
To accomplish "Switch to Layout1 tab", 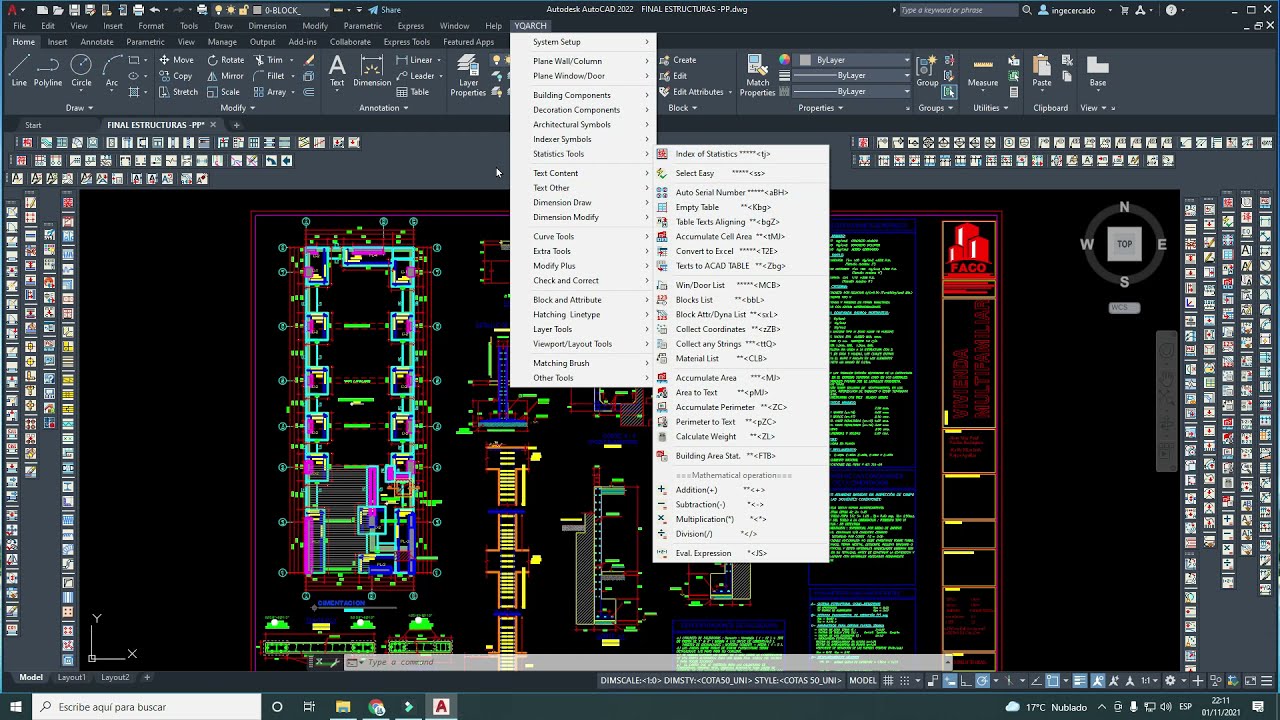I will [x=71, y=677].
